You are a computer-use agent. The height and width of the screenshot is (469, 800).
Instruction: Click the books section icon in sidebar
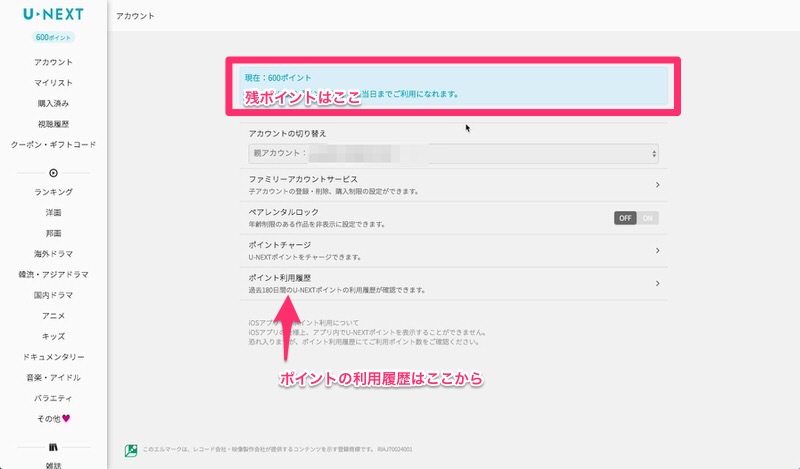tap(53, 446)
